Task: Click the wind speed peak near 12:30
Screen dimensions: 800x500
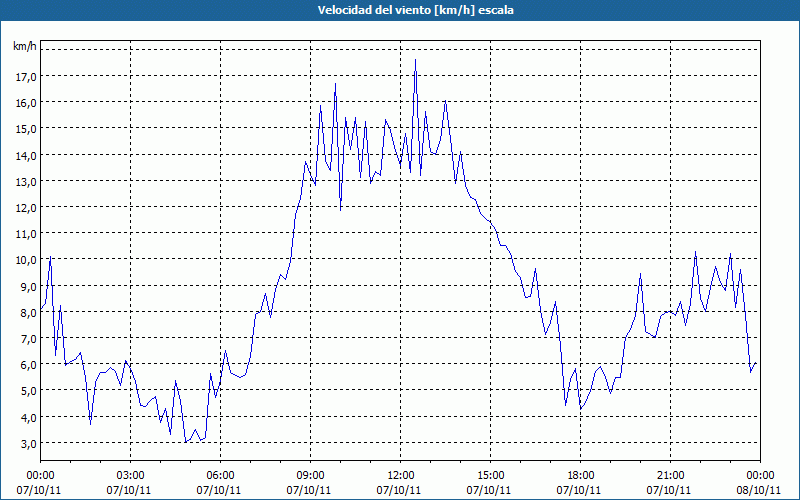Action: click(x=415, y=60)
